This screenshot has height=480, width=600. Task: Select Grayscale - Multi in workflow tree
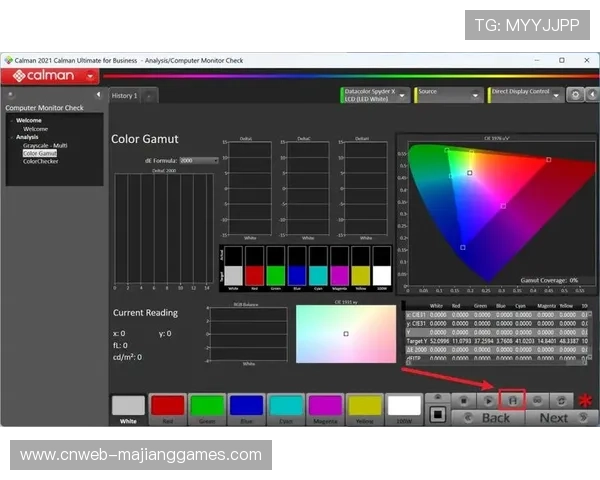pos(45,145)
